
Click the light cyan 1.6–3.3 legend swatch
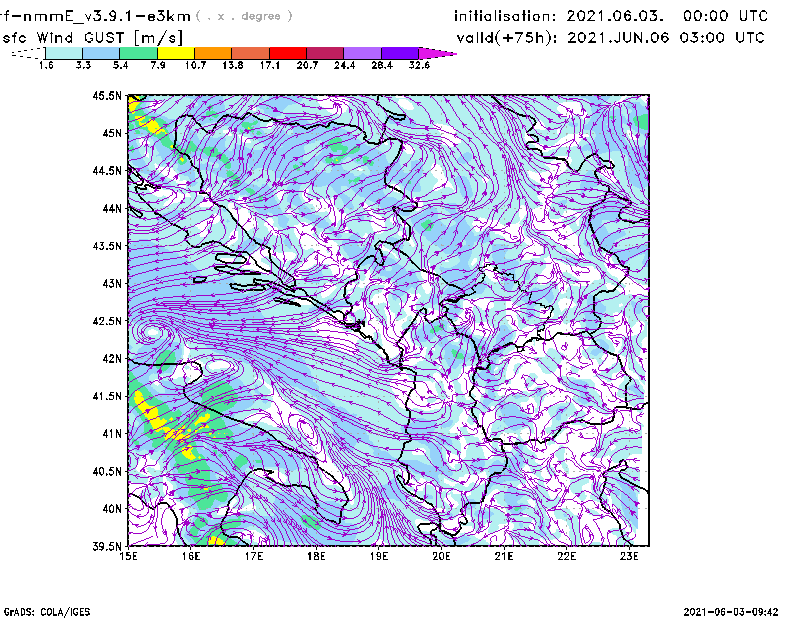point(64,53)
